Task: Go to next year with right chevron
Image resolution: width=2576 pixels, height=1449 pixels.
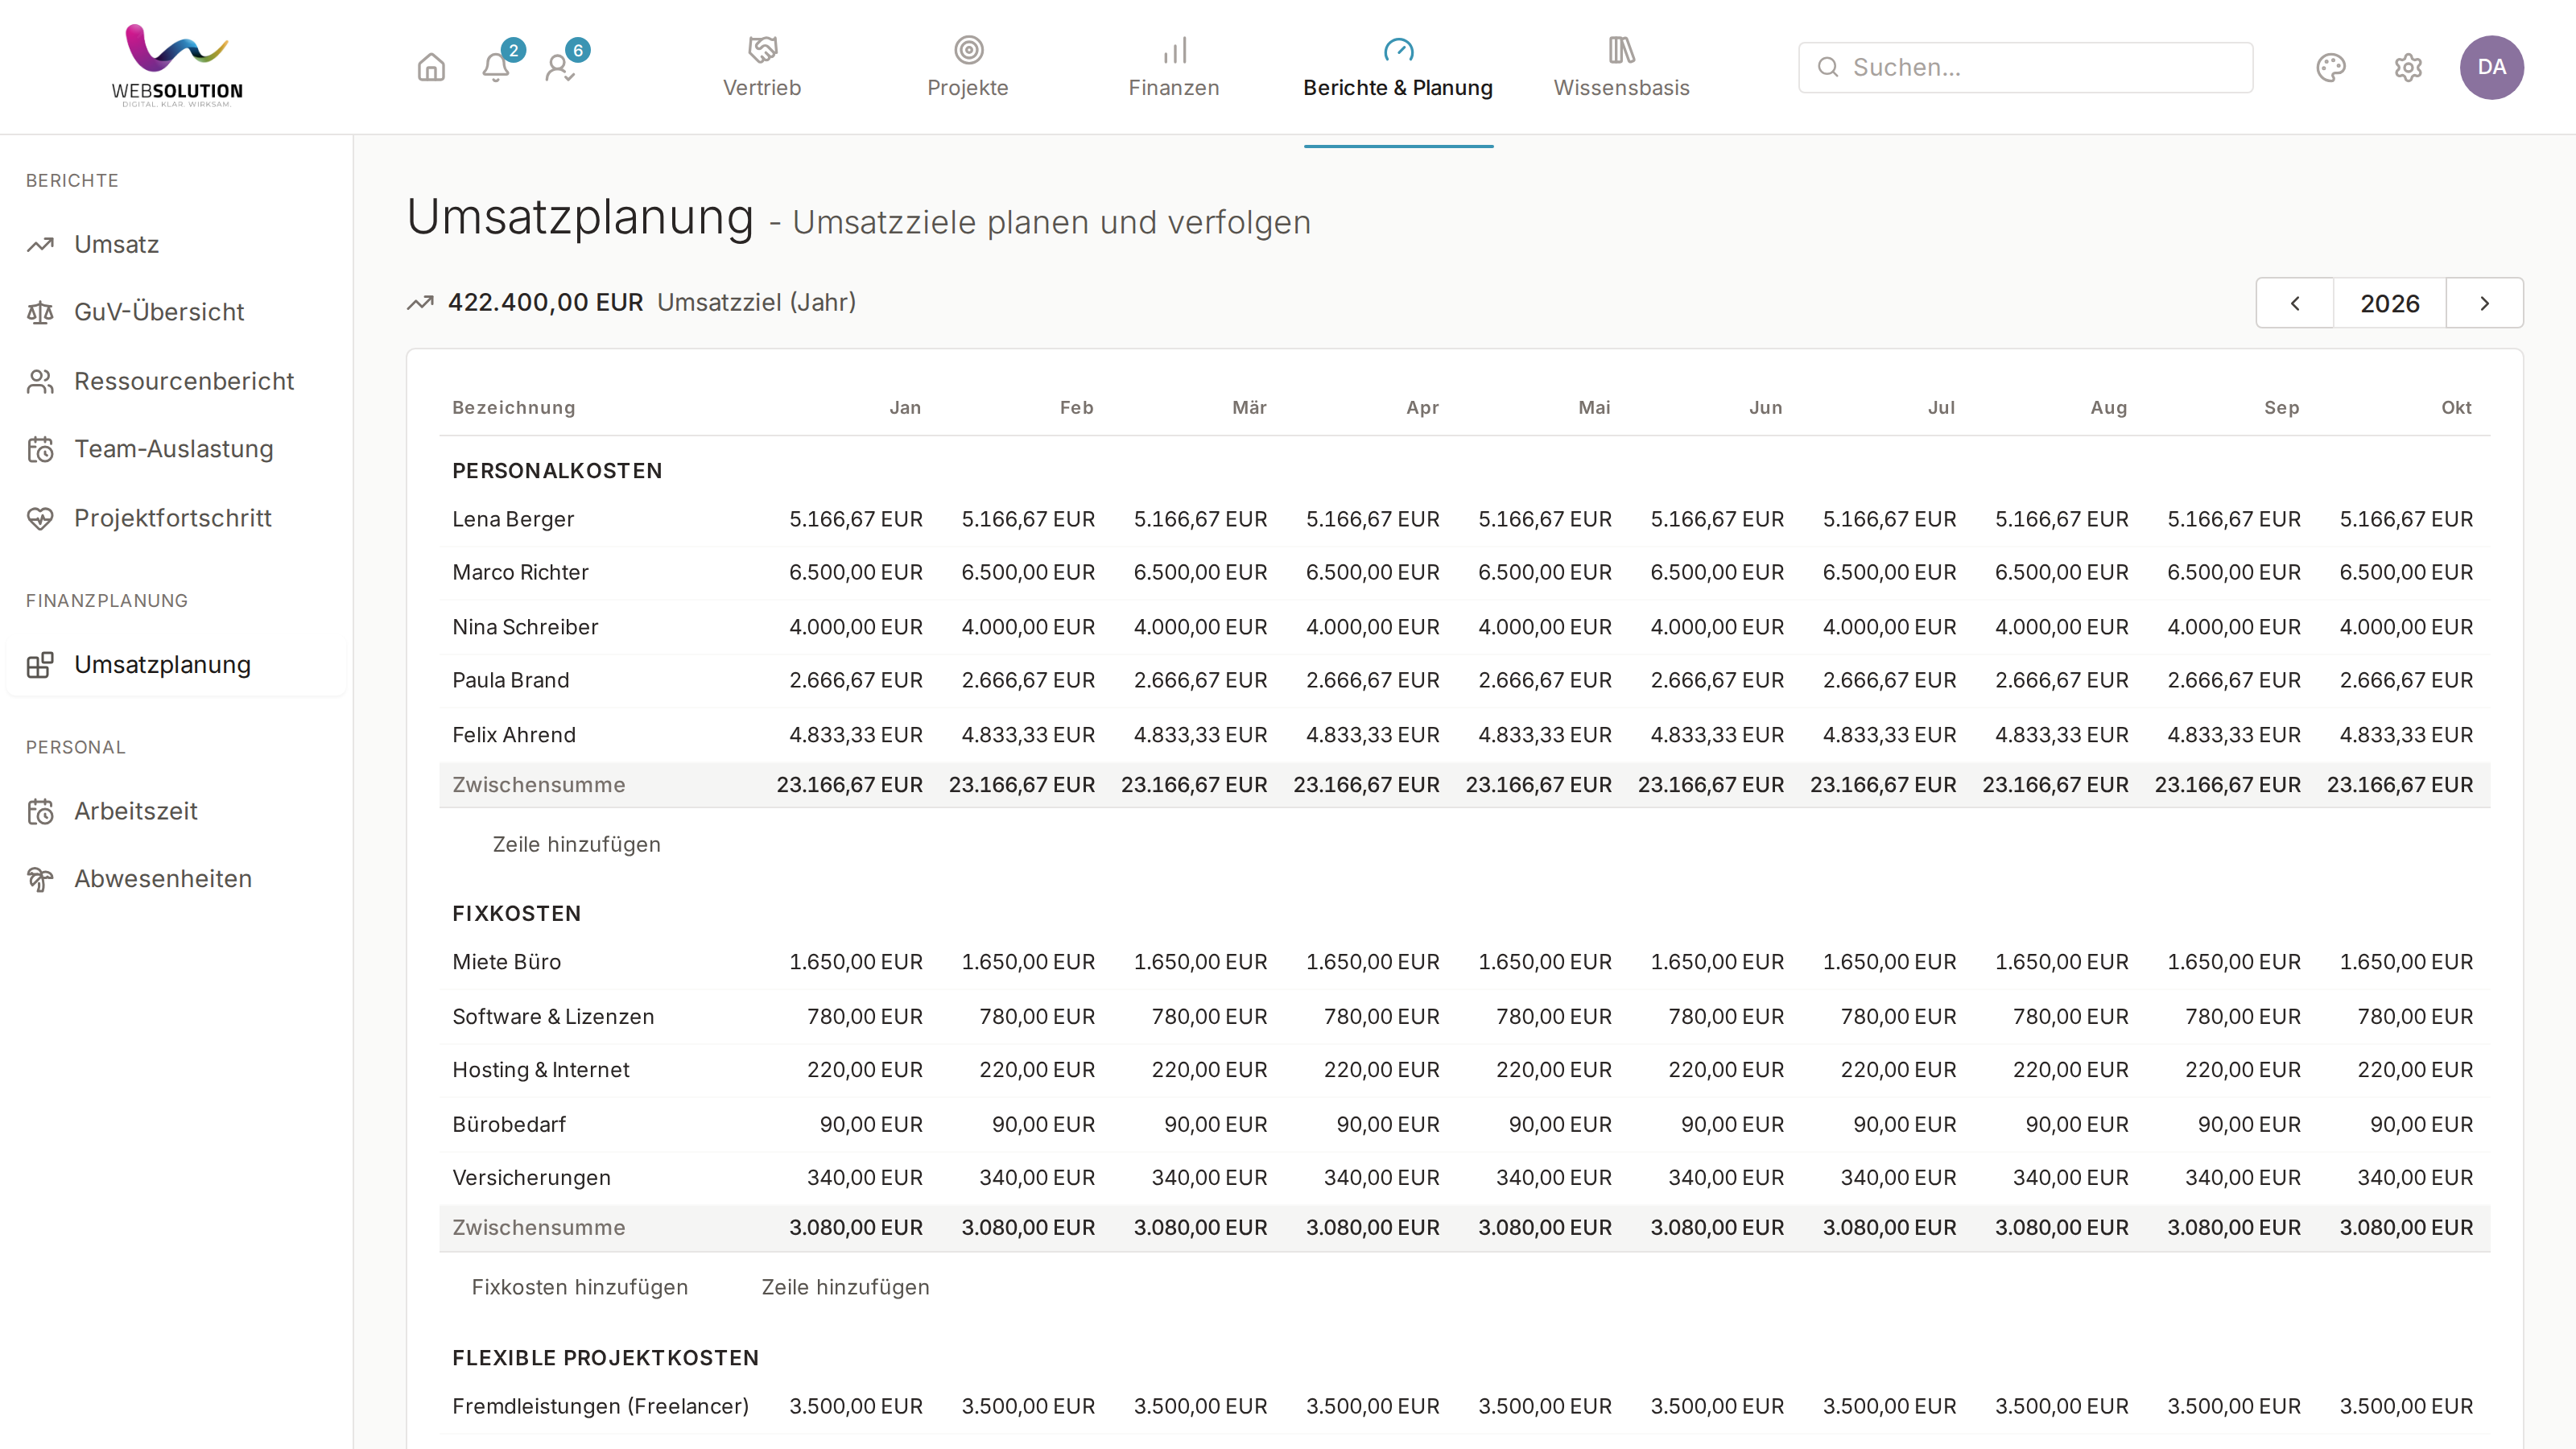Action: pyautogui.click(x=2484, y=303)
